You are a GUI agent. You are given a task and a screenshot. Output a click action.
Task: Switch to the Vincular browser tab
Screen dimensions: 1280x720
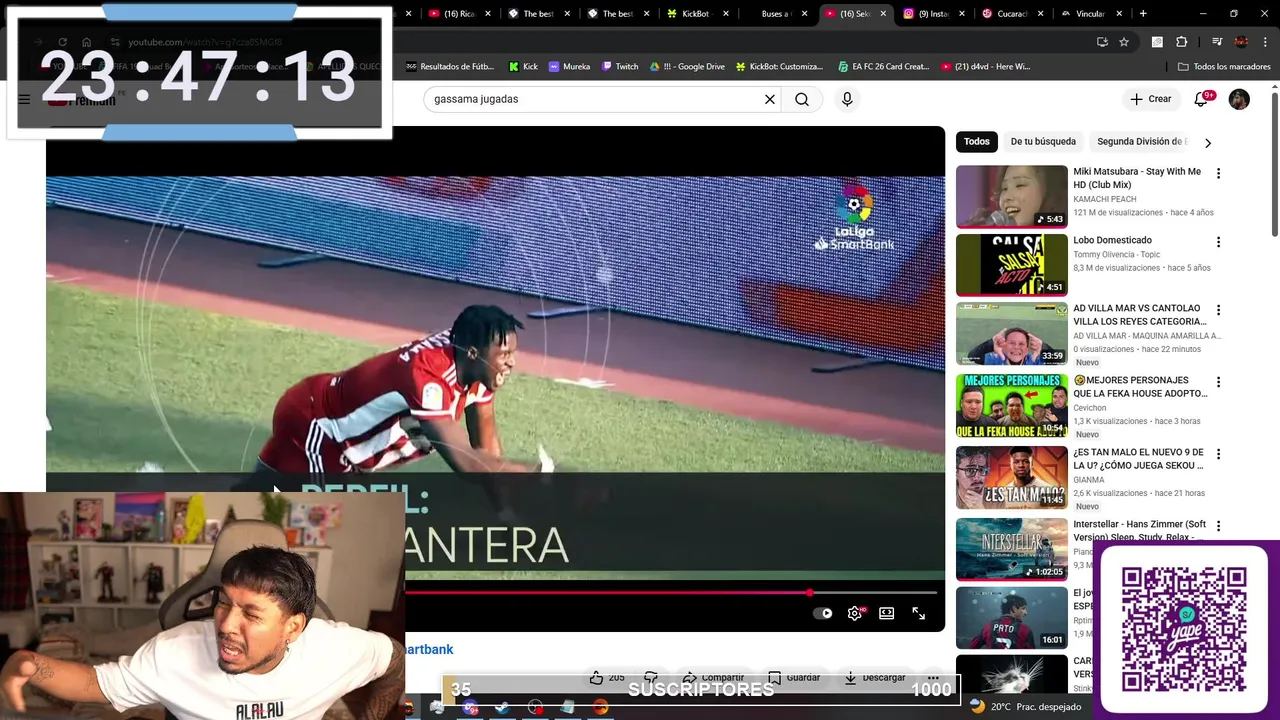[1091, 14]
